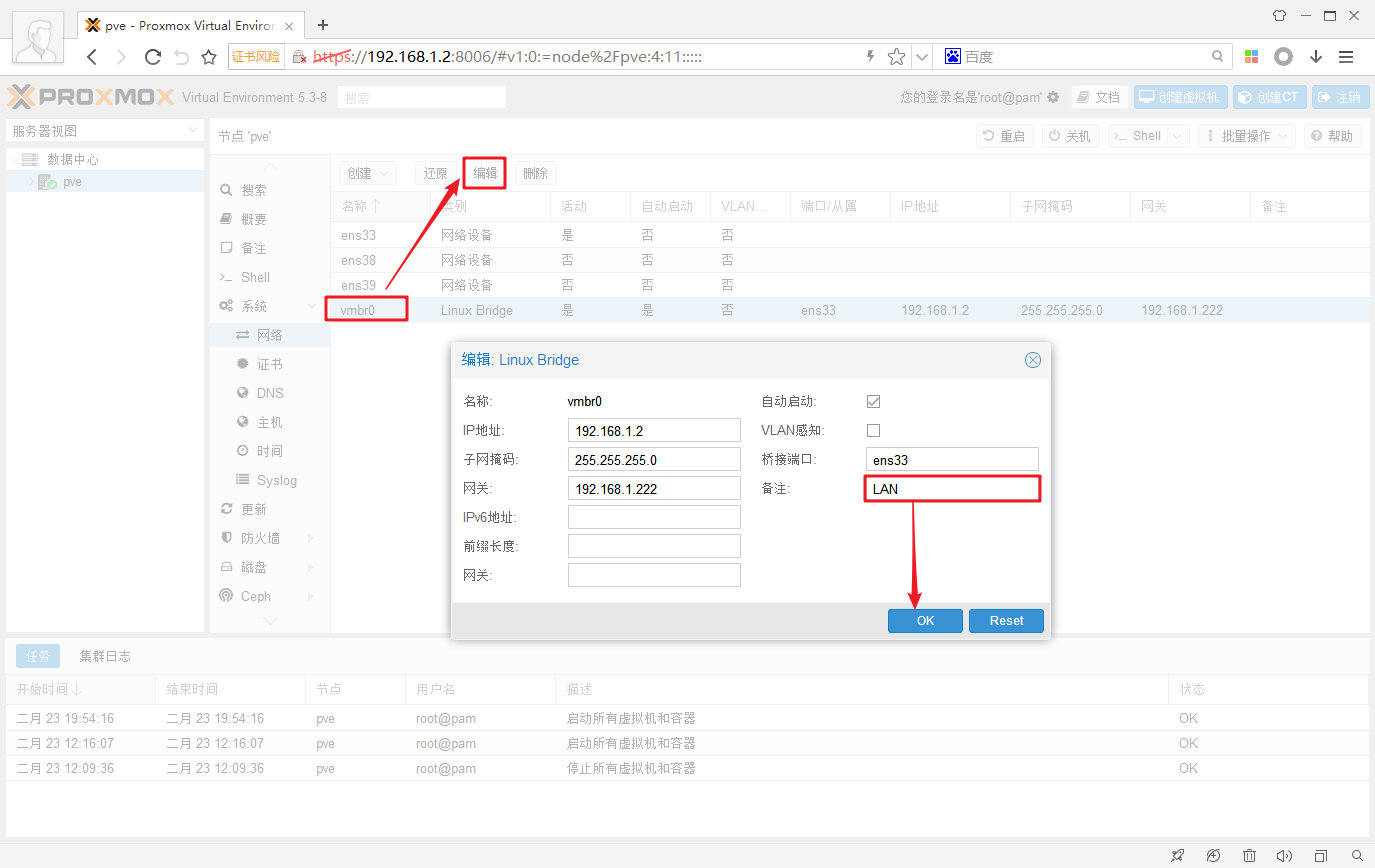Bookmark page with star icon left of address

pos(209,57)
